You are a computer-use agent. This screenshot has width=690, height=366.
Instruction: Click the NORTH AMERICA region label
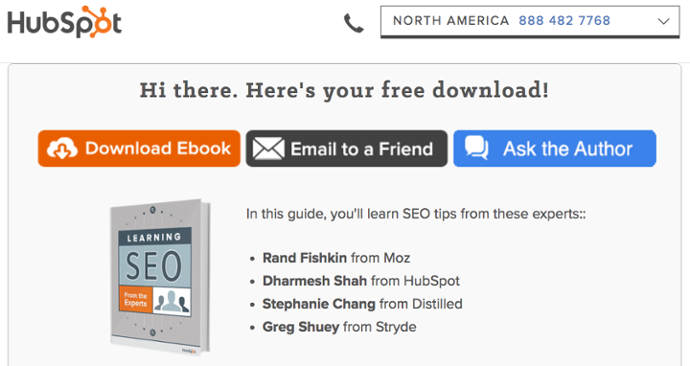[451, 21]
